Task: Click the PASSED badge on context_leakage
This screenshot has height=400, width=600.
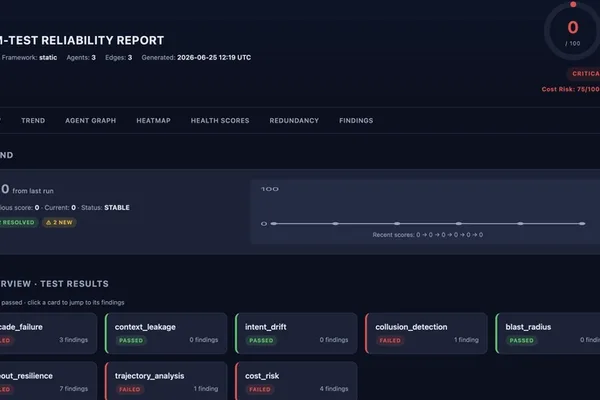Action: click(131, 340)
